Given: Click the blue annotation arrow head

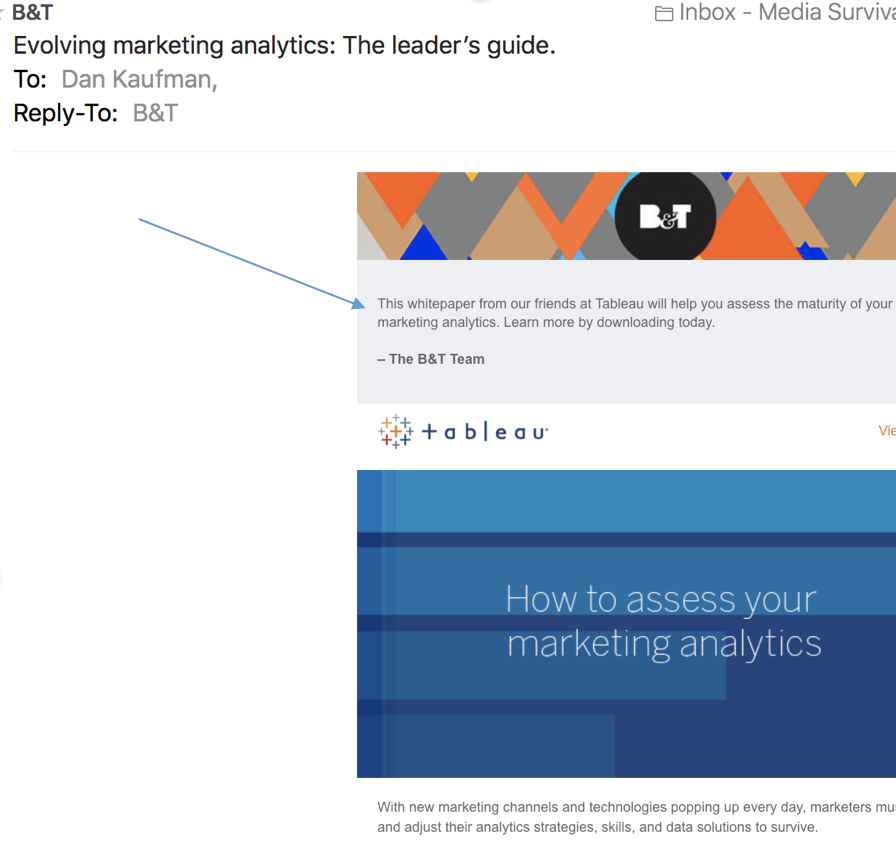Looking at the screenshot, I should [360, 303].
